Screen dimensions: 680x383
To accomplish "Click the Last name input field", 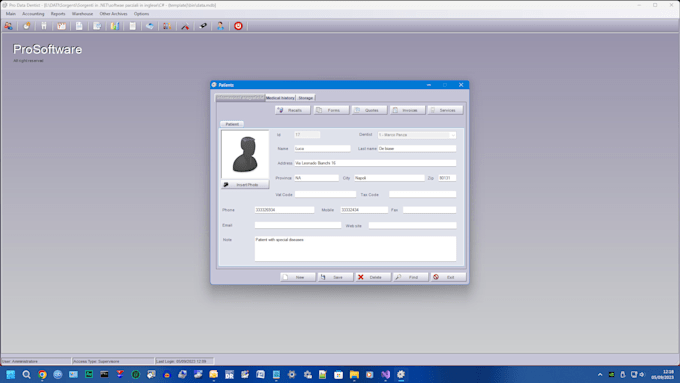I will tap(417, 148).
